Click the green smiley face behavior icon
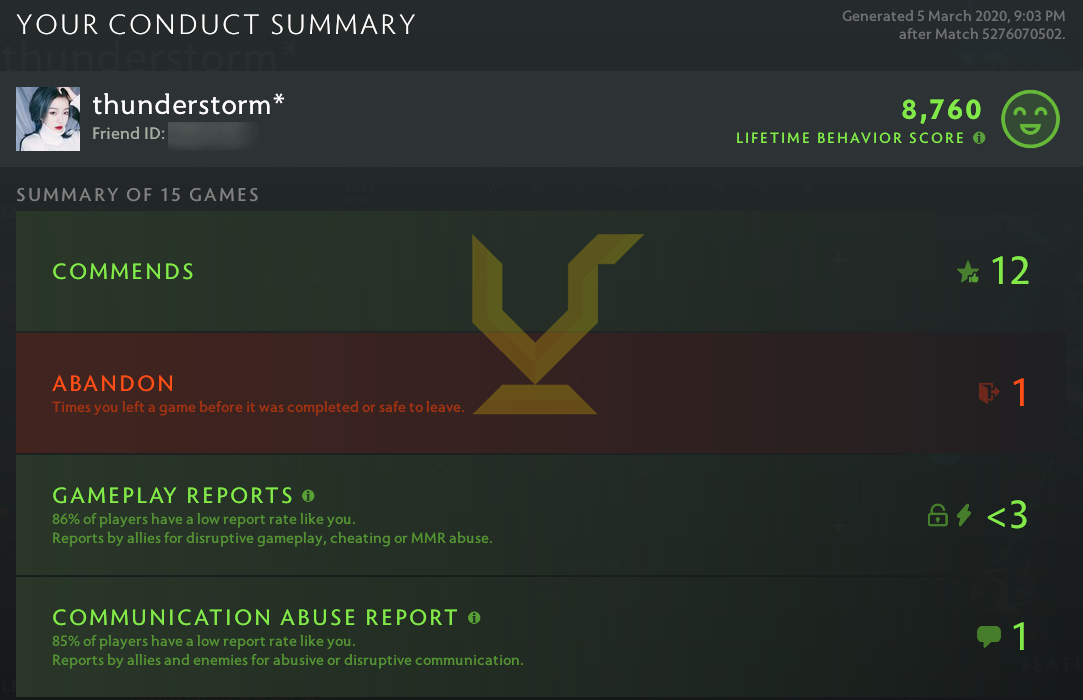The image size is (1083, 700). (x=1030, y=118)
